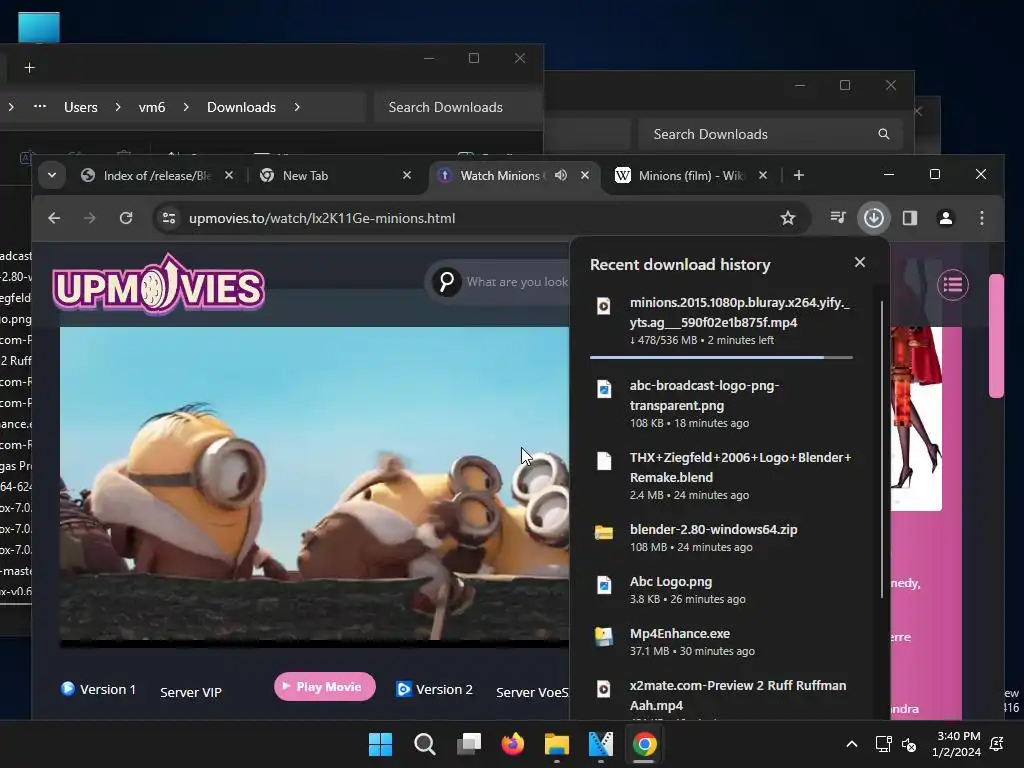This screenshot has width=1024, height=768.
Task: Open File Explorer from taskbar
Action: click(x=557, y=744)
